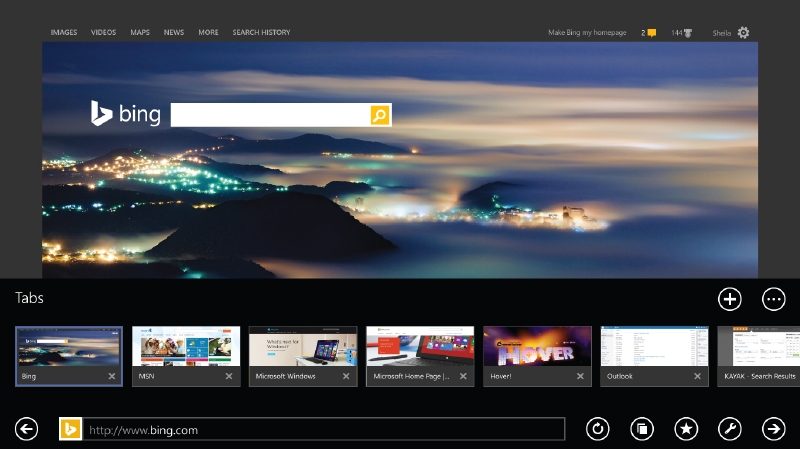This screenshot has width=800, height=449.
Task: Click the Bing site icon beside address bar
Action: [70, 429]
